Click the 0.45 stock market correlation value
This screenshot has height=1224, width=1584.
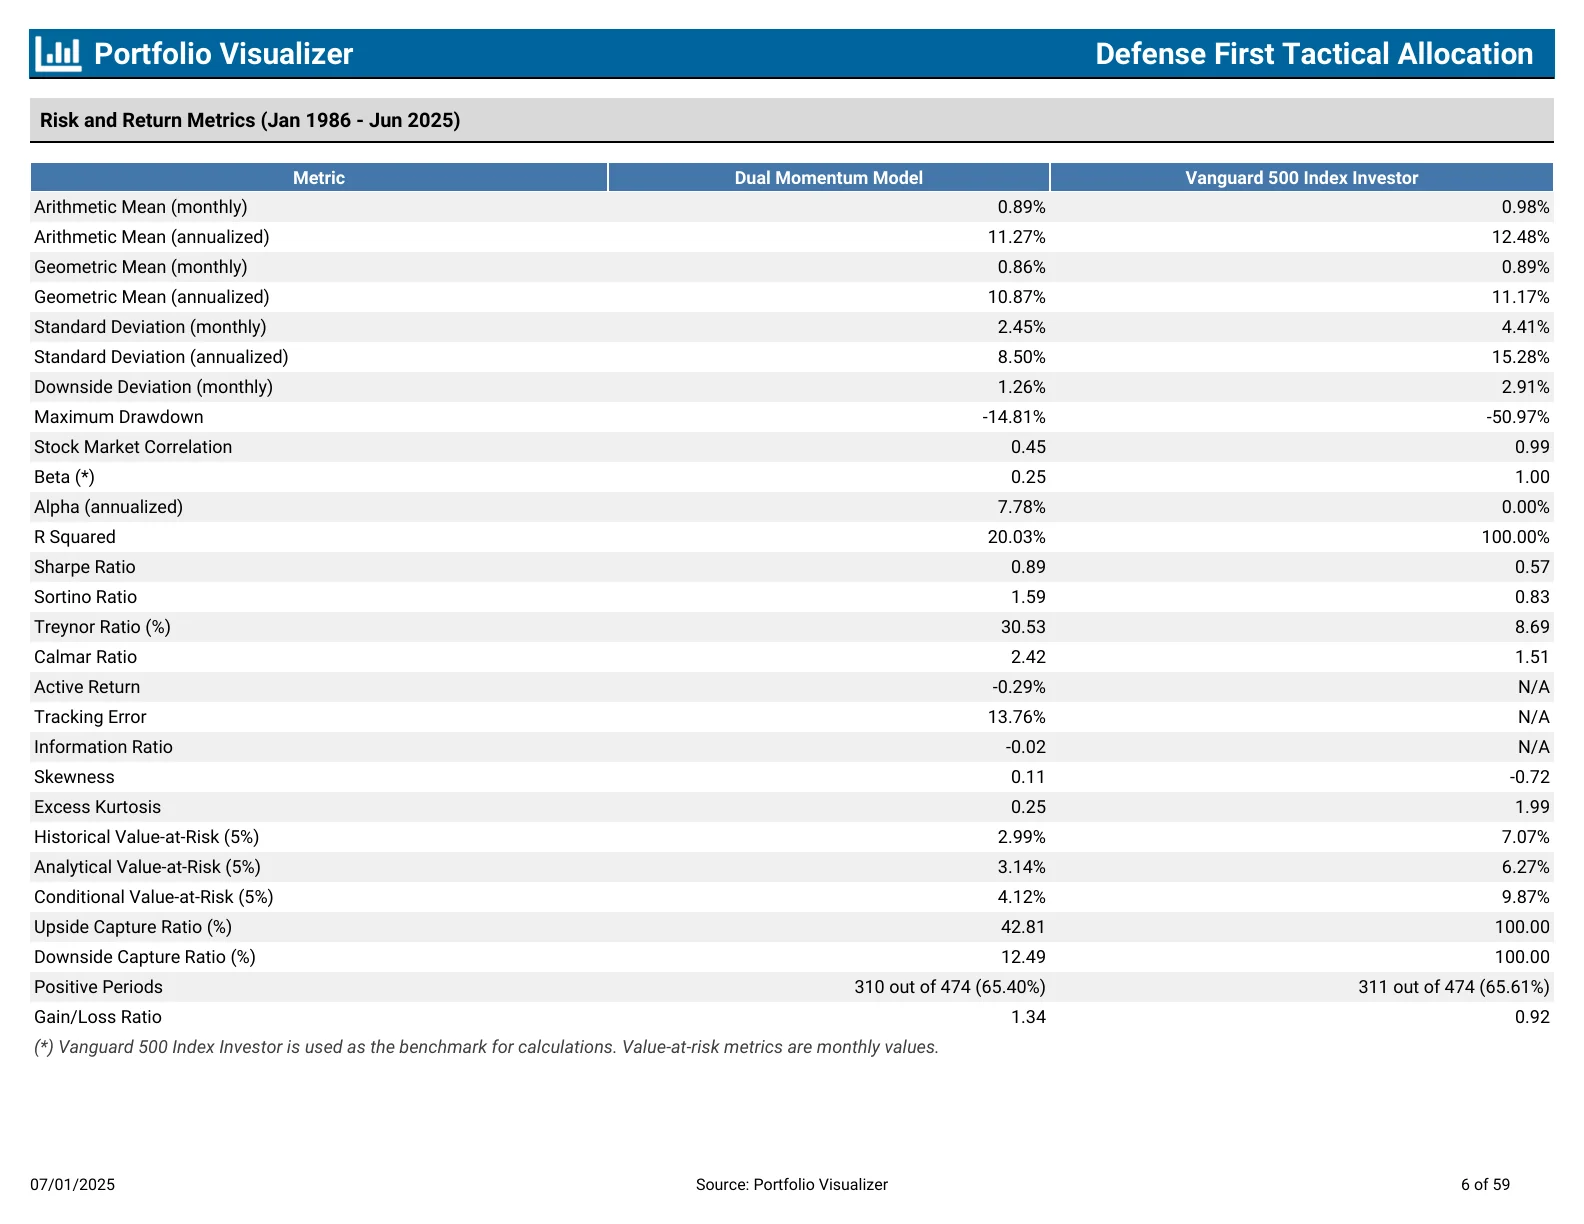click(x=1028, y=447)
